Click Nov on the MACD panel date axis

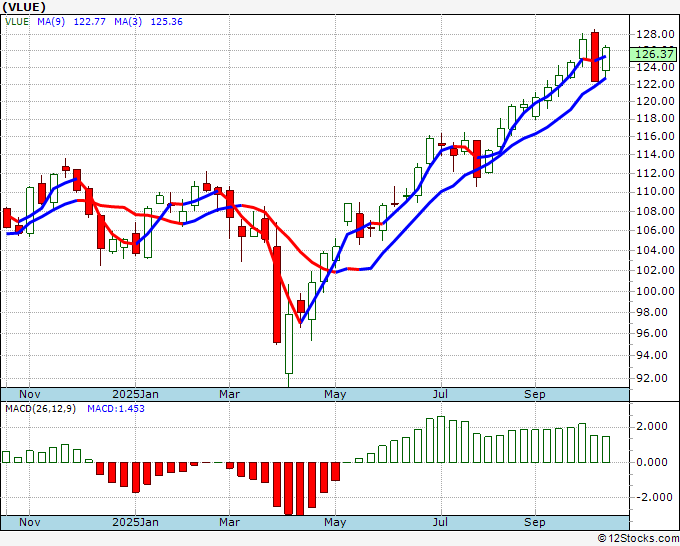[30, 522]
